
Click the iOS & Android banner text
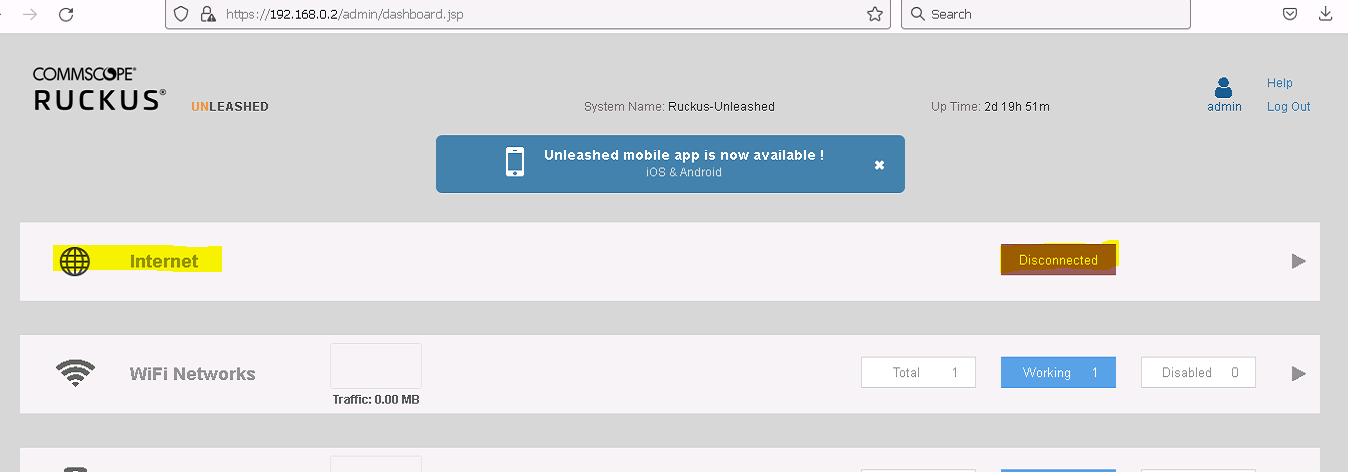(x=684, y=172)
